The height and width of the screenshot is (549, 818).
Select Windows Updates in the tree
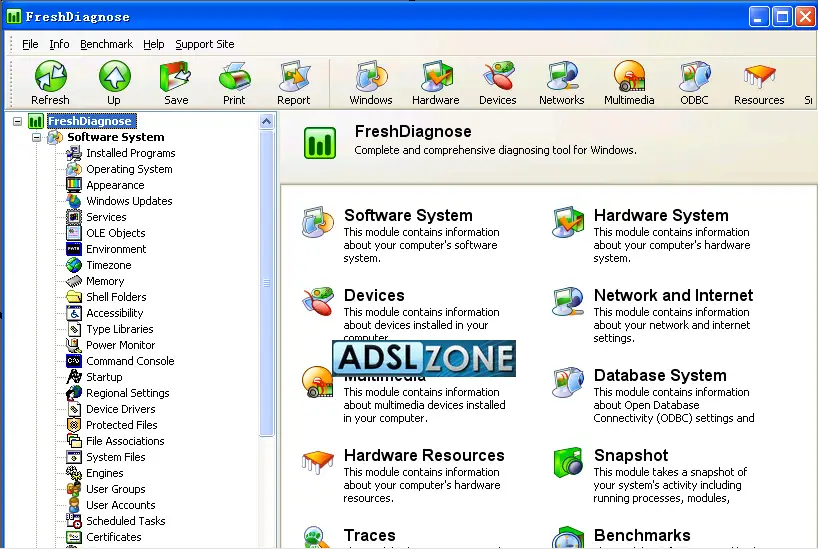pos(129,201)
